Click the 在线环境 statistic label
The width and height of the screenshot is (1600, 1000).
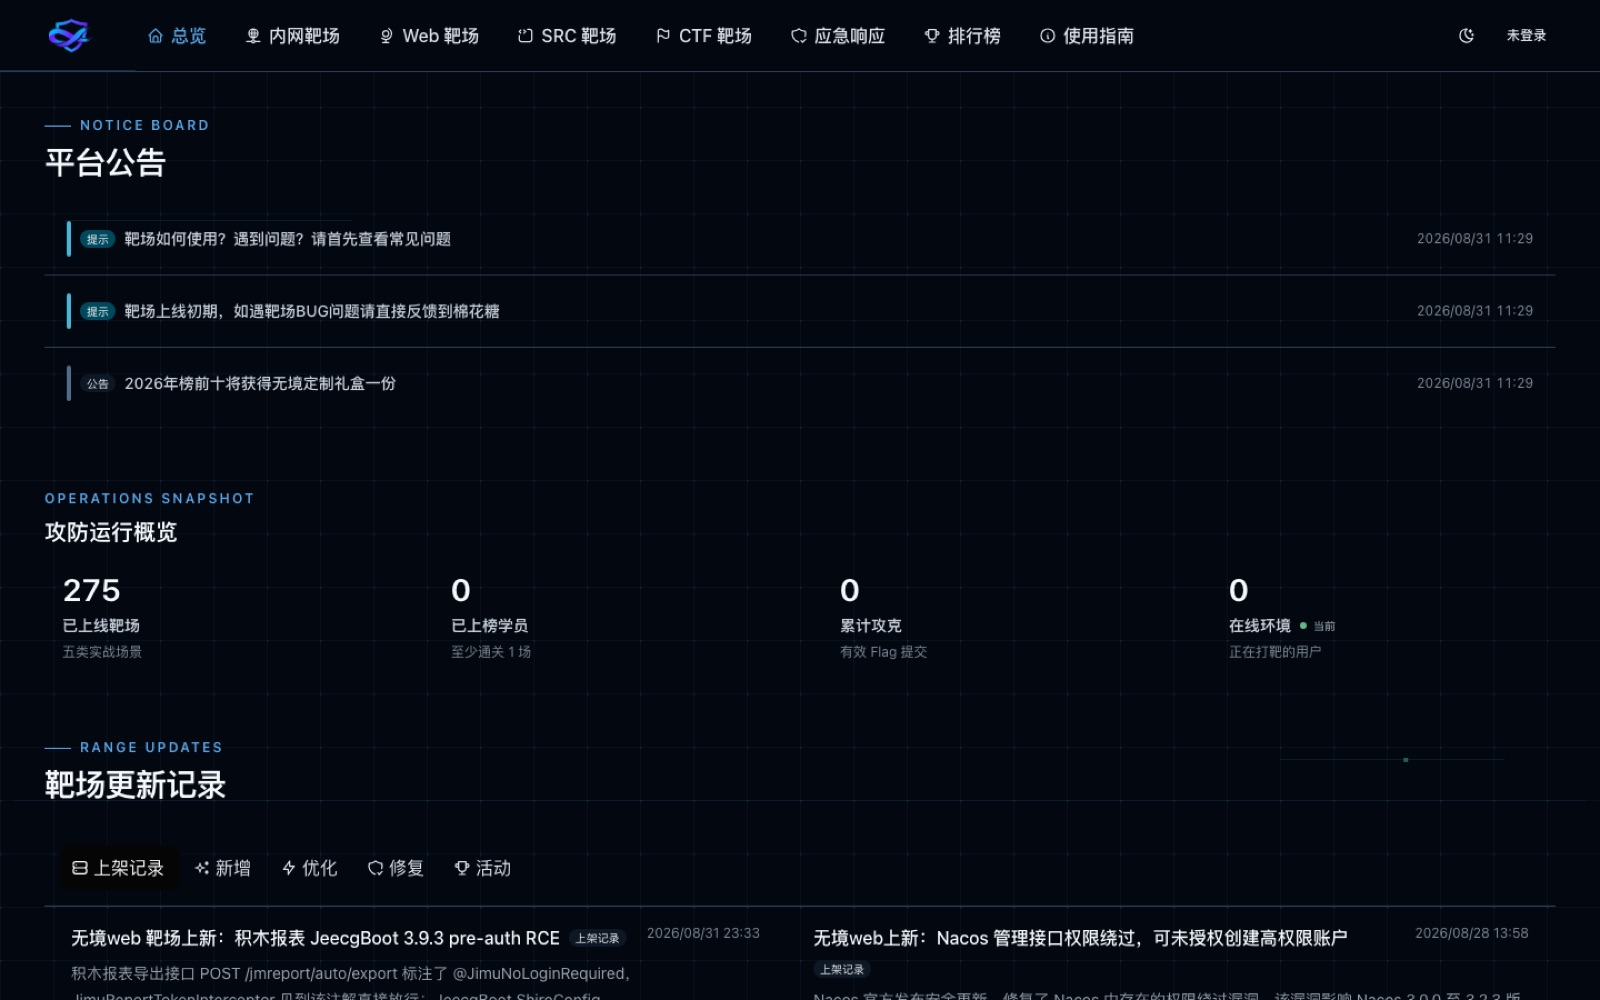(1259, 626)
